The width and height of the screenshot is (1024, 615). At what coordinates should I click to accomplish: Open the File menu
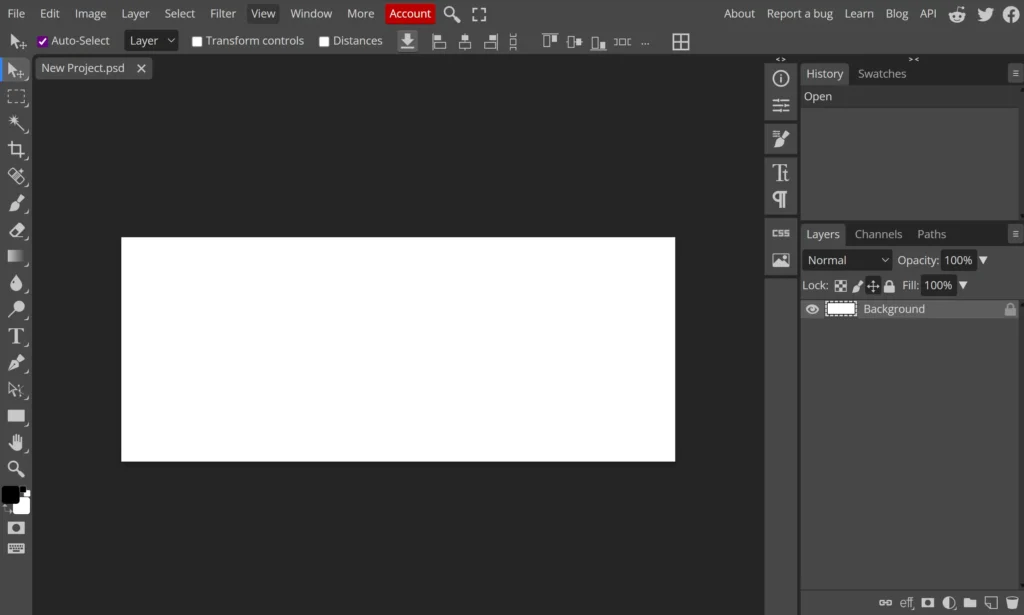[x=16, y=14]
